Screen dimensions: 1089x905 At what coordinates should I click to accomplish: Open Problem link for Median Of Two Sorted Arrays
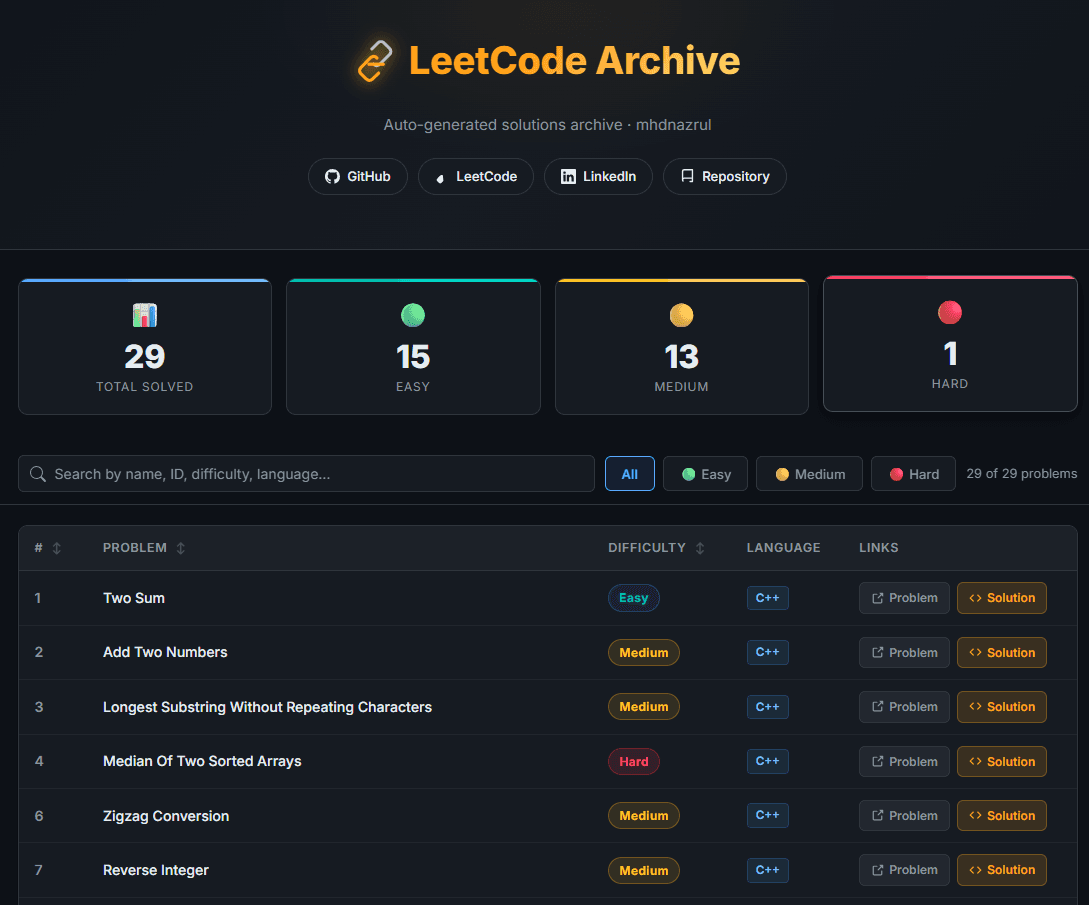click(x=904, y=761)
